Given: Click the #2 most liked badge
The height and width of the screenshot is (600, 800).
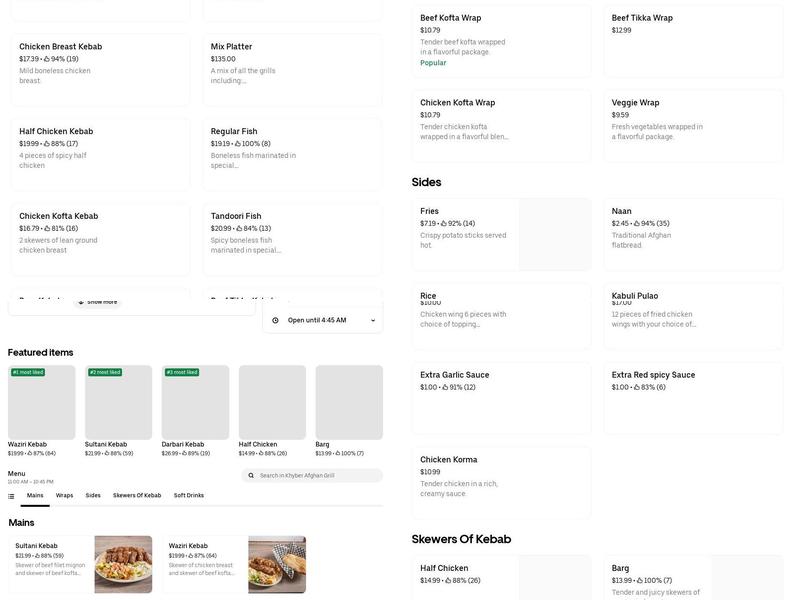Looking at the screenshot, I should (x=105, y=372).
